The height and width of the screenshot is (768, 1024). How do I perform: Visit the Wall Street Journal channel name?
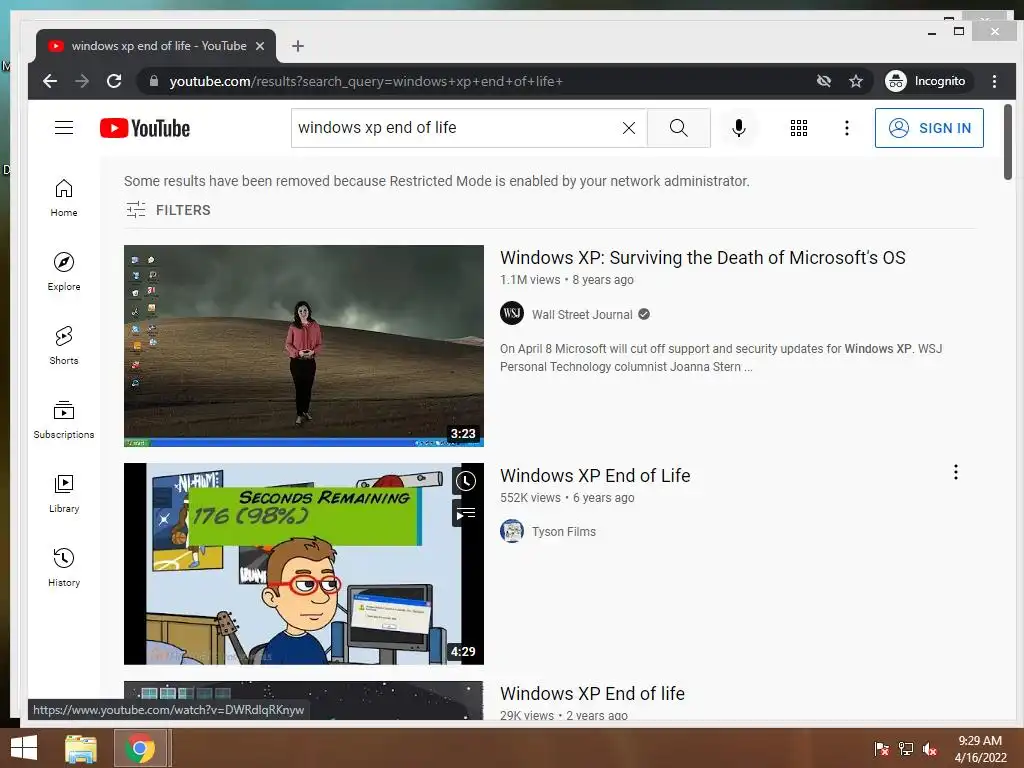pos(582,315)
